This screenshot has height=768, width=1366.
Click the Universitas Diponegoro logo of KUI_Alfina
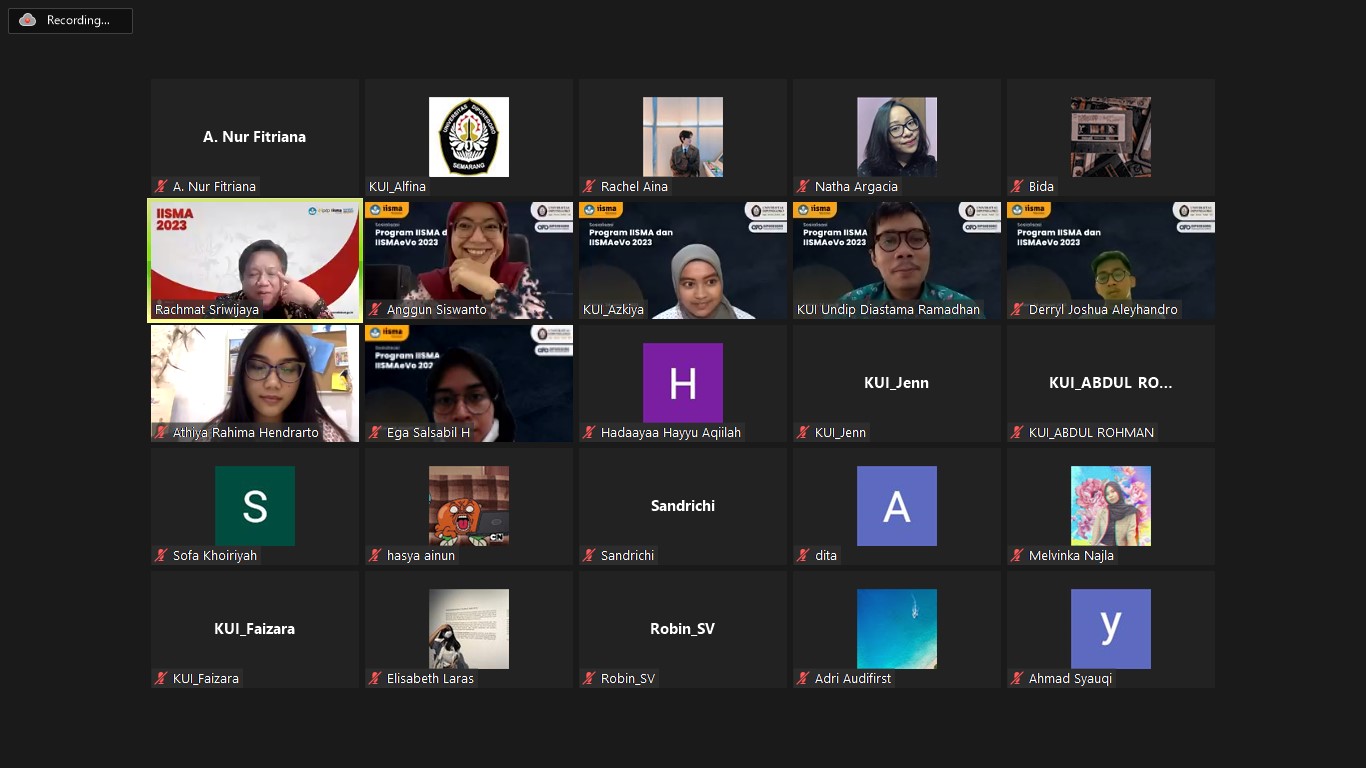(468, 137)
